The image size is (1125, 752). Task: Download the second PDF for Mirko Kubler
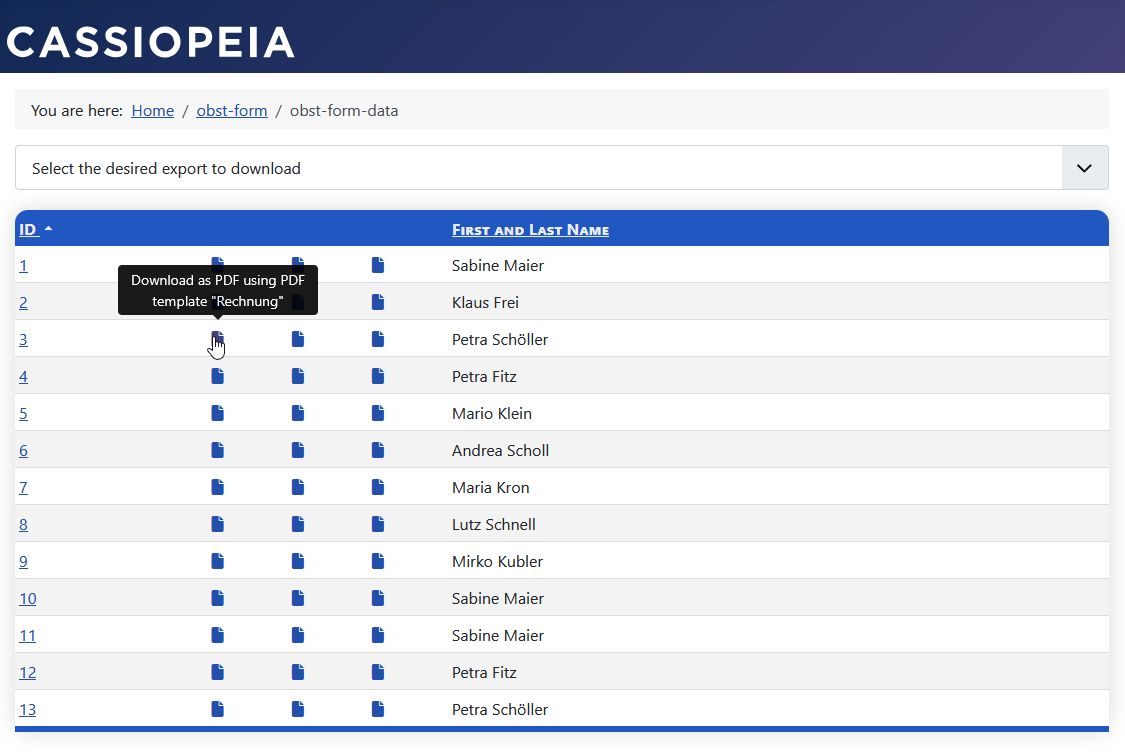(297, 561)
